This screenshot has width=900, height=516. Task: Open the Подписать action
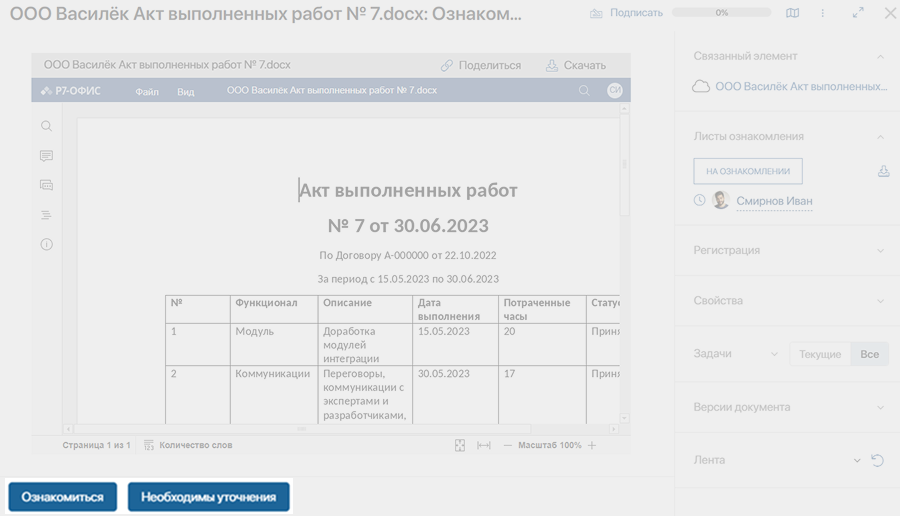pyautogui.click(x=636, y=13)
